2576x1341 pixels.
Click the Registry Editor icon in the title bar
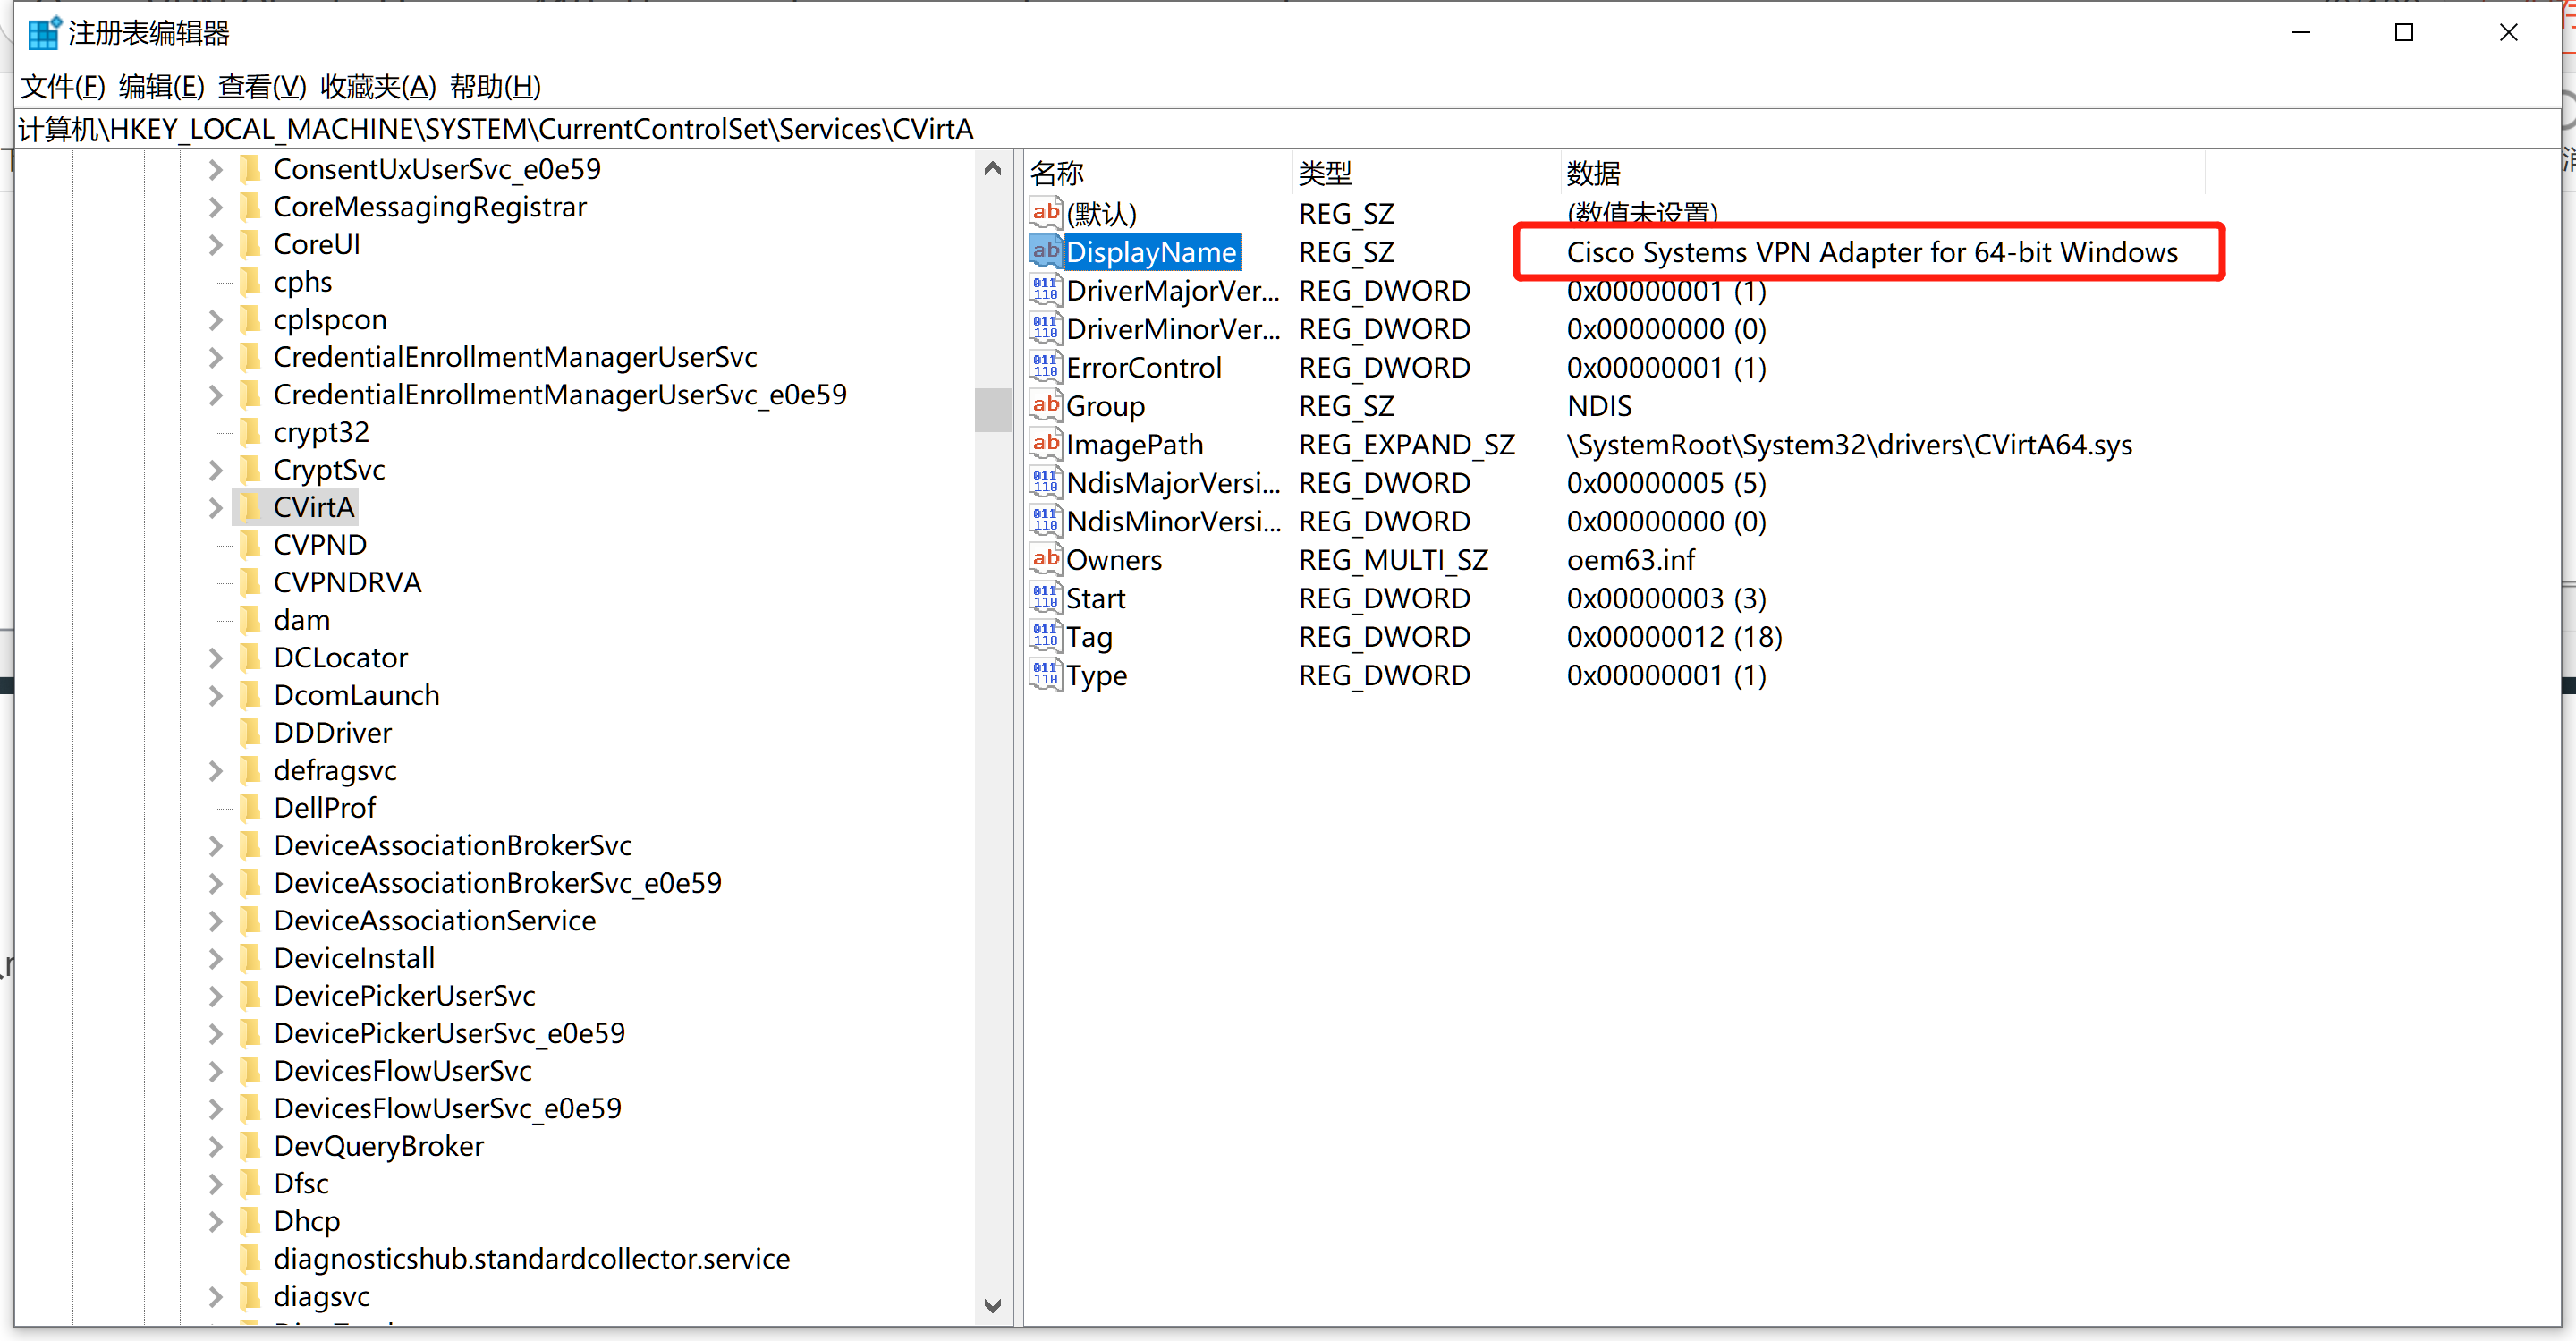(42, 32)
